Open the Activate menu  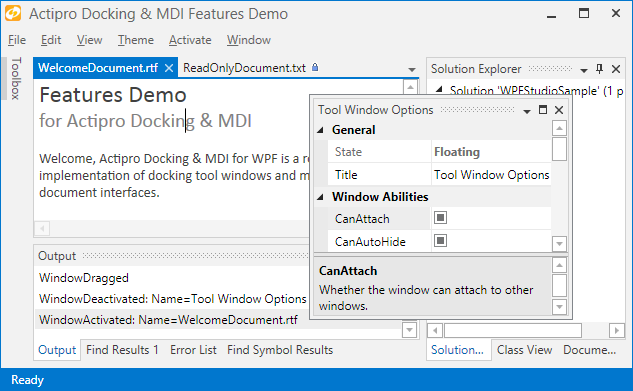point(190,40)
